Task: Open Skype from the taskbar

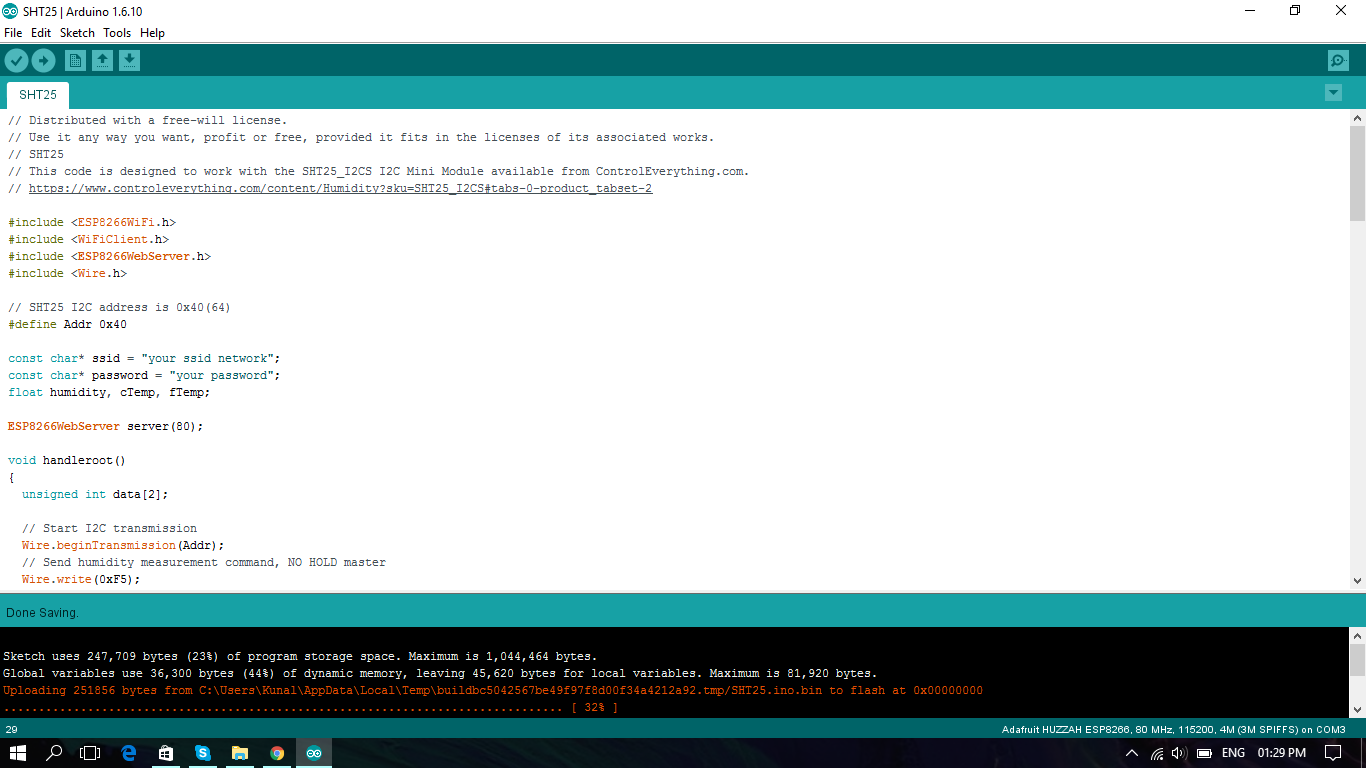Action: click(203, 753)
